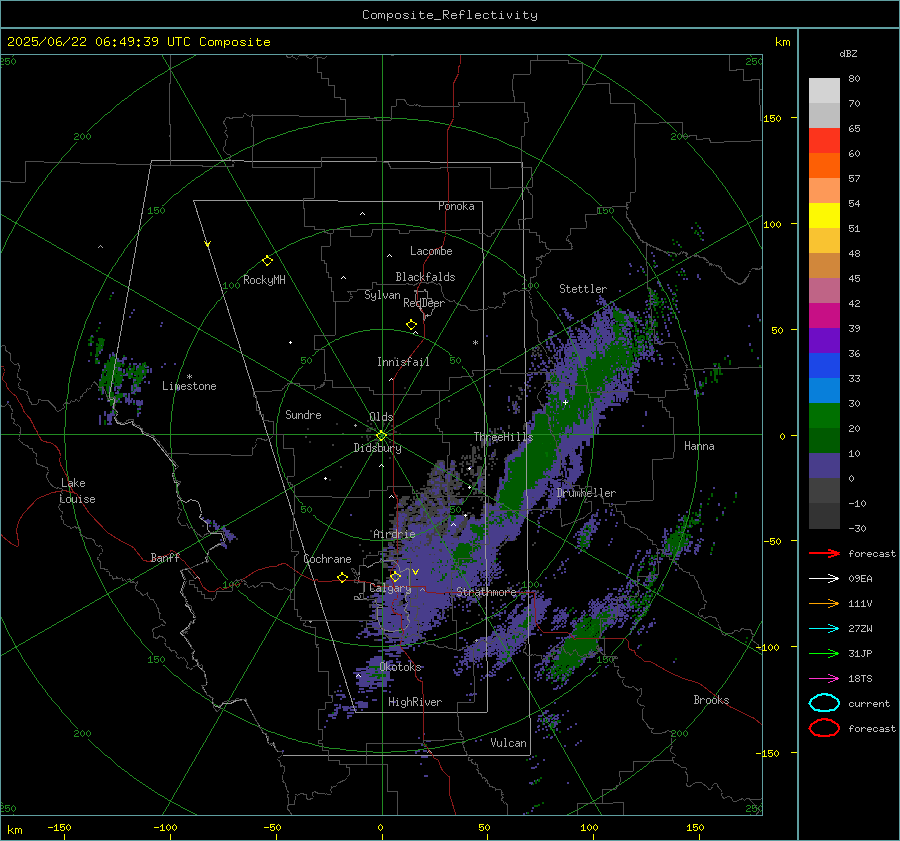
Task: Click the Lacombe label
Action: [431, 251]
